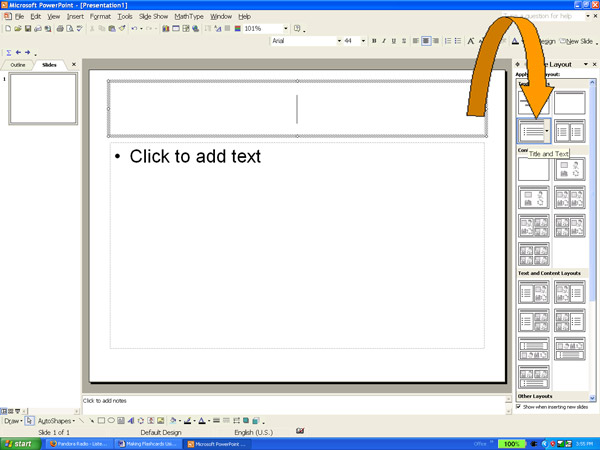The image size is (600, 450).
Task: Center the text alignment
Action: pyautogui.click(x=426, y=41)
